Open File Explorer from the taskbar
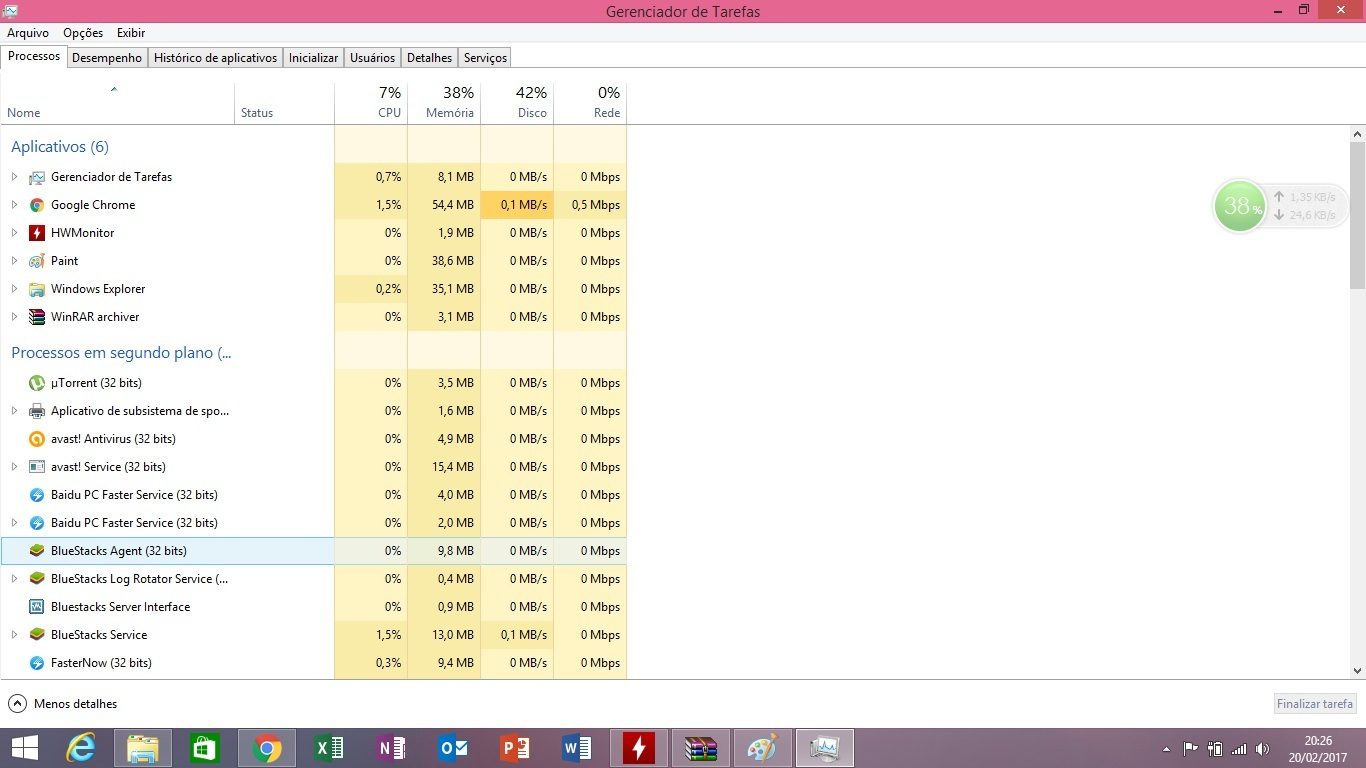The height and width of the screenshot is (768, 1366). [143, 748]
